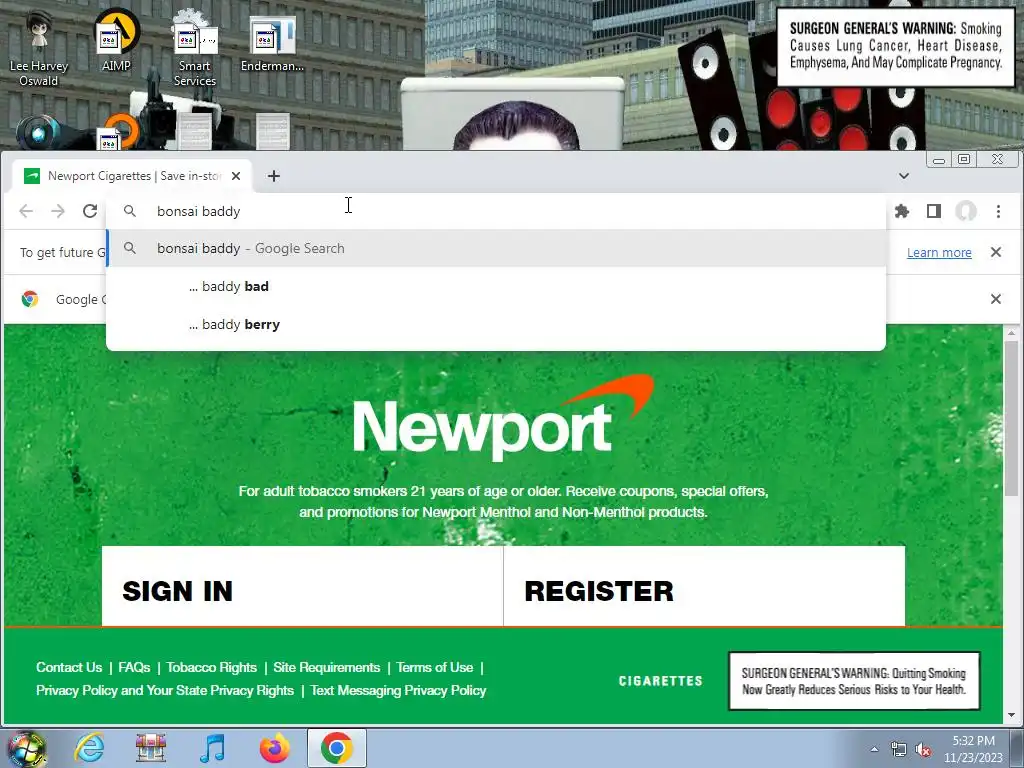Click the network tray icon
Image resolution: width=1024 pixels, height=768 pixels.
click(899, 749)
